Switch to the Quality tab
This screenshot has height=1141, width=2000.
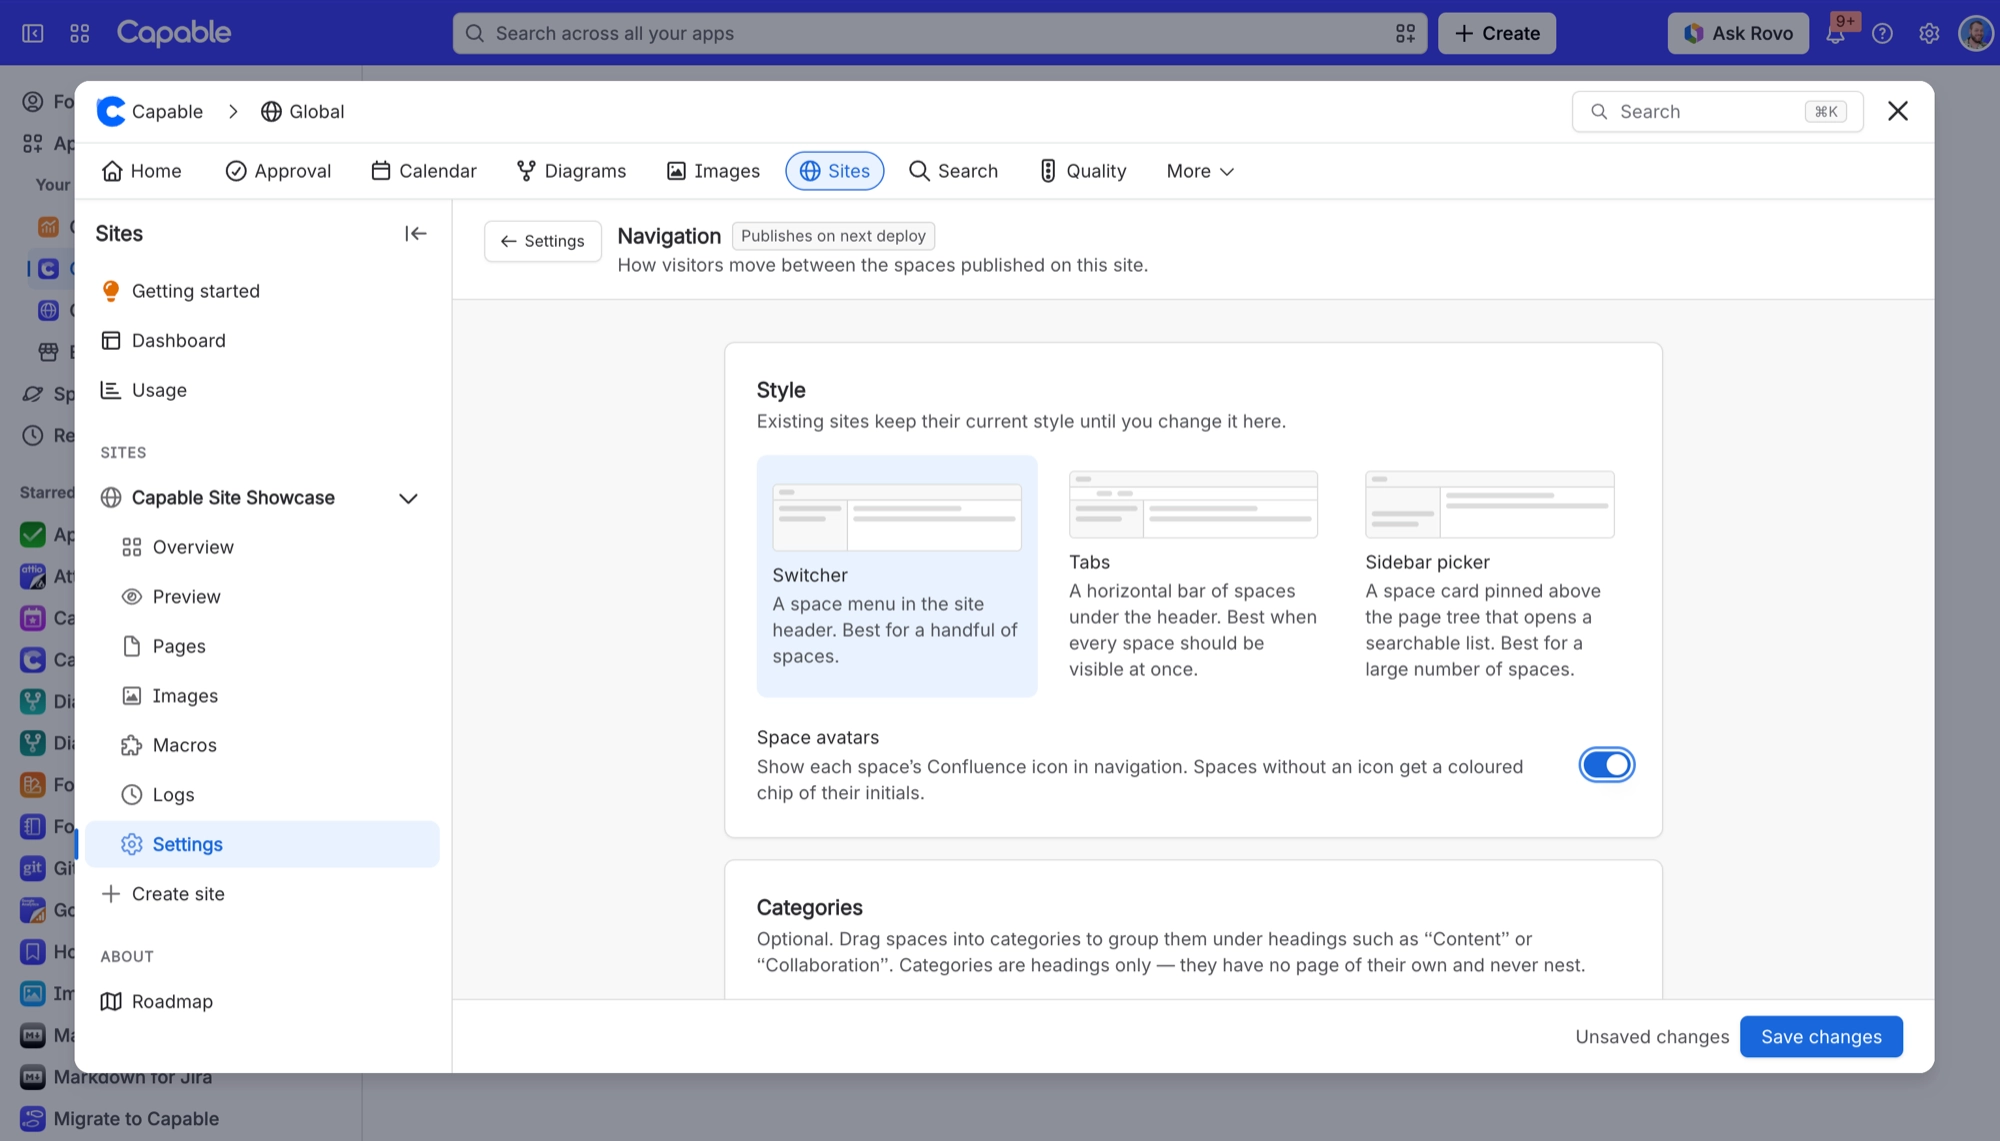pos(1083,171)
